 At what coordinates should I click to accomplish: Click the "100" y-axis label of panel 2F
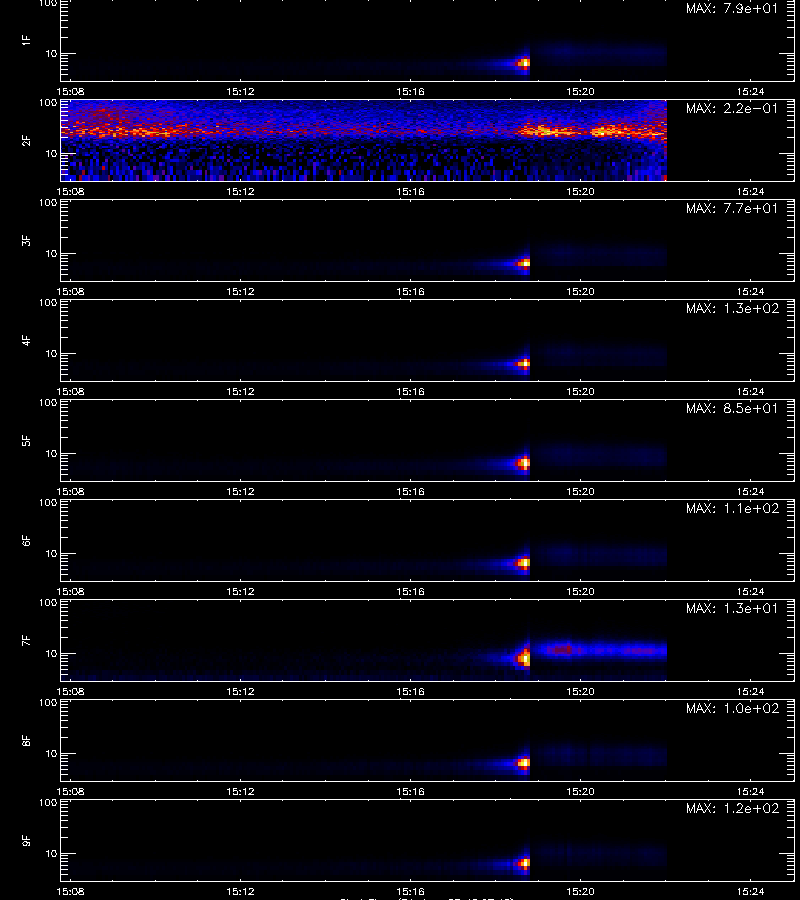pos(48,103)
